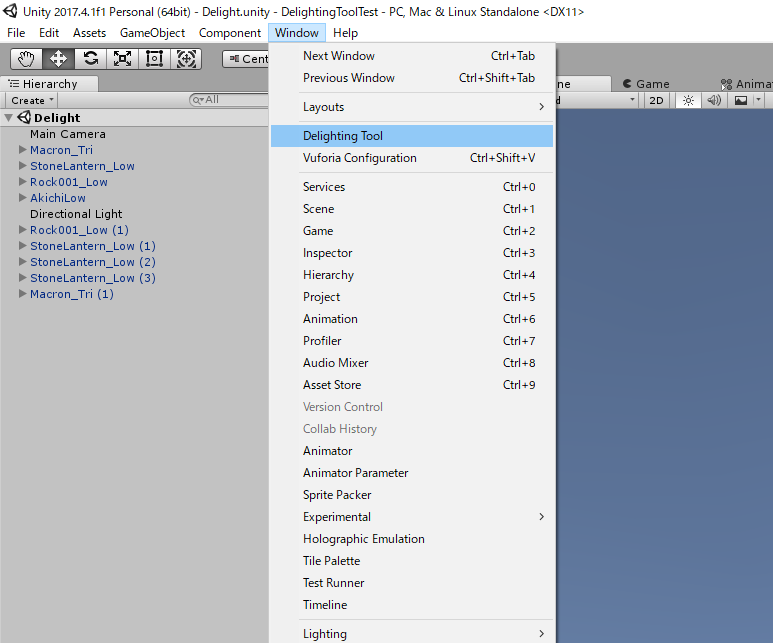
Task: Open Animator Parameter window
Action: coord(412,473)
